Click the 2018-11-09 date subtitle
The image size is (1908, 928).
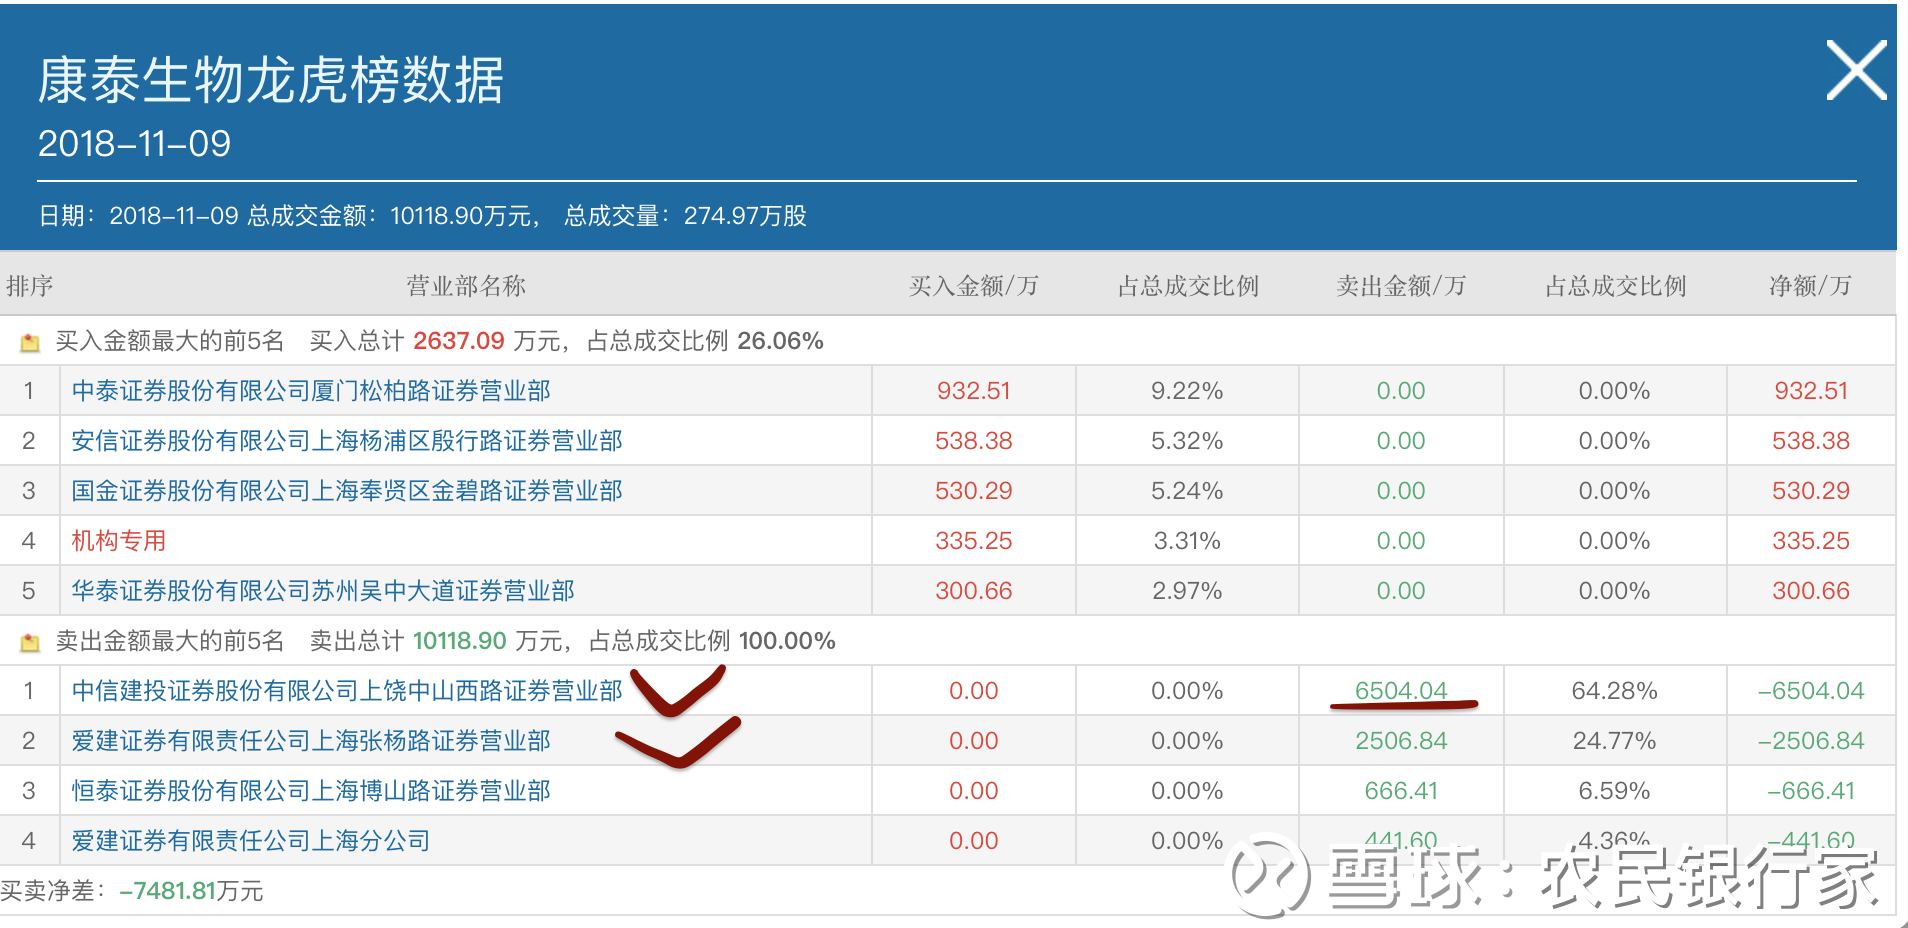(x=134, y=144)
